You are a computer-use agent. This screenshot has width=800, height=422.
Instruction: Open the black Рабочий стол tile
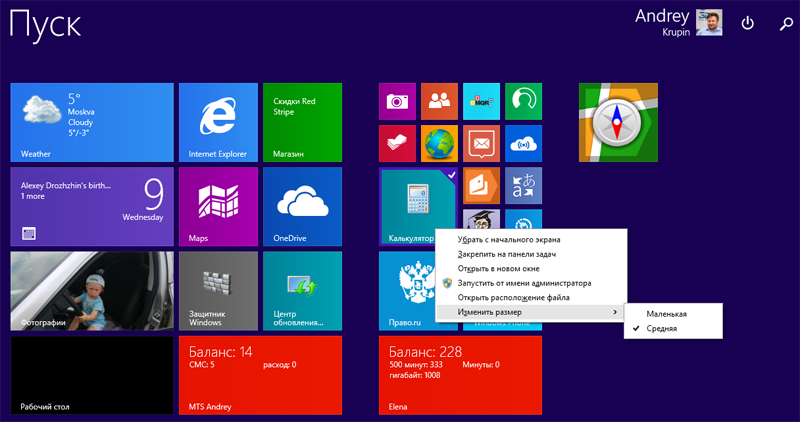(92, 375)
